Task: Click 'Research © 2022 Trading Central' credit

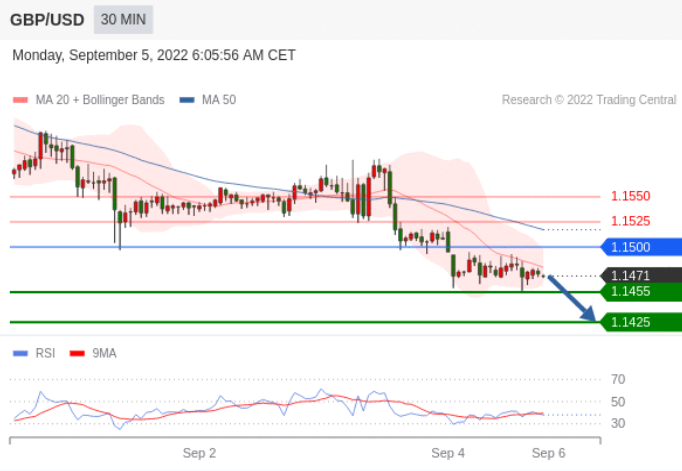Action: pos(589,100)
